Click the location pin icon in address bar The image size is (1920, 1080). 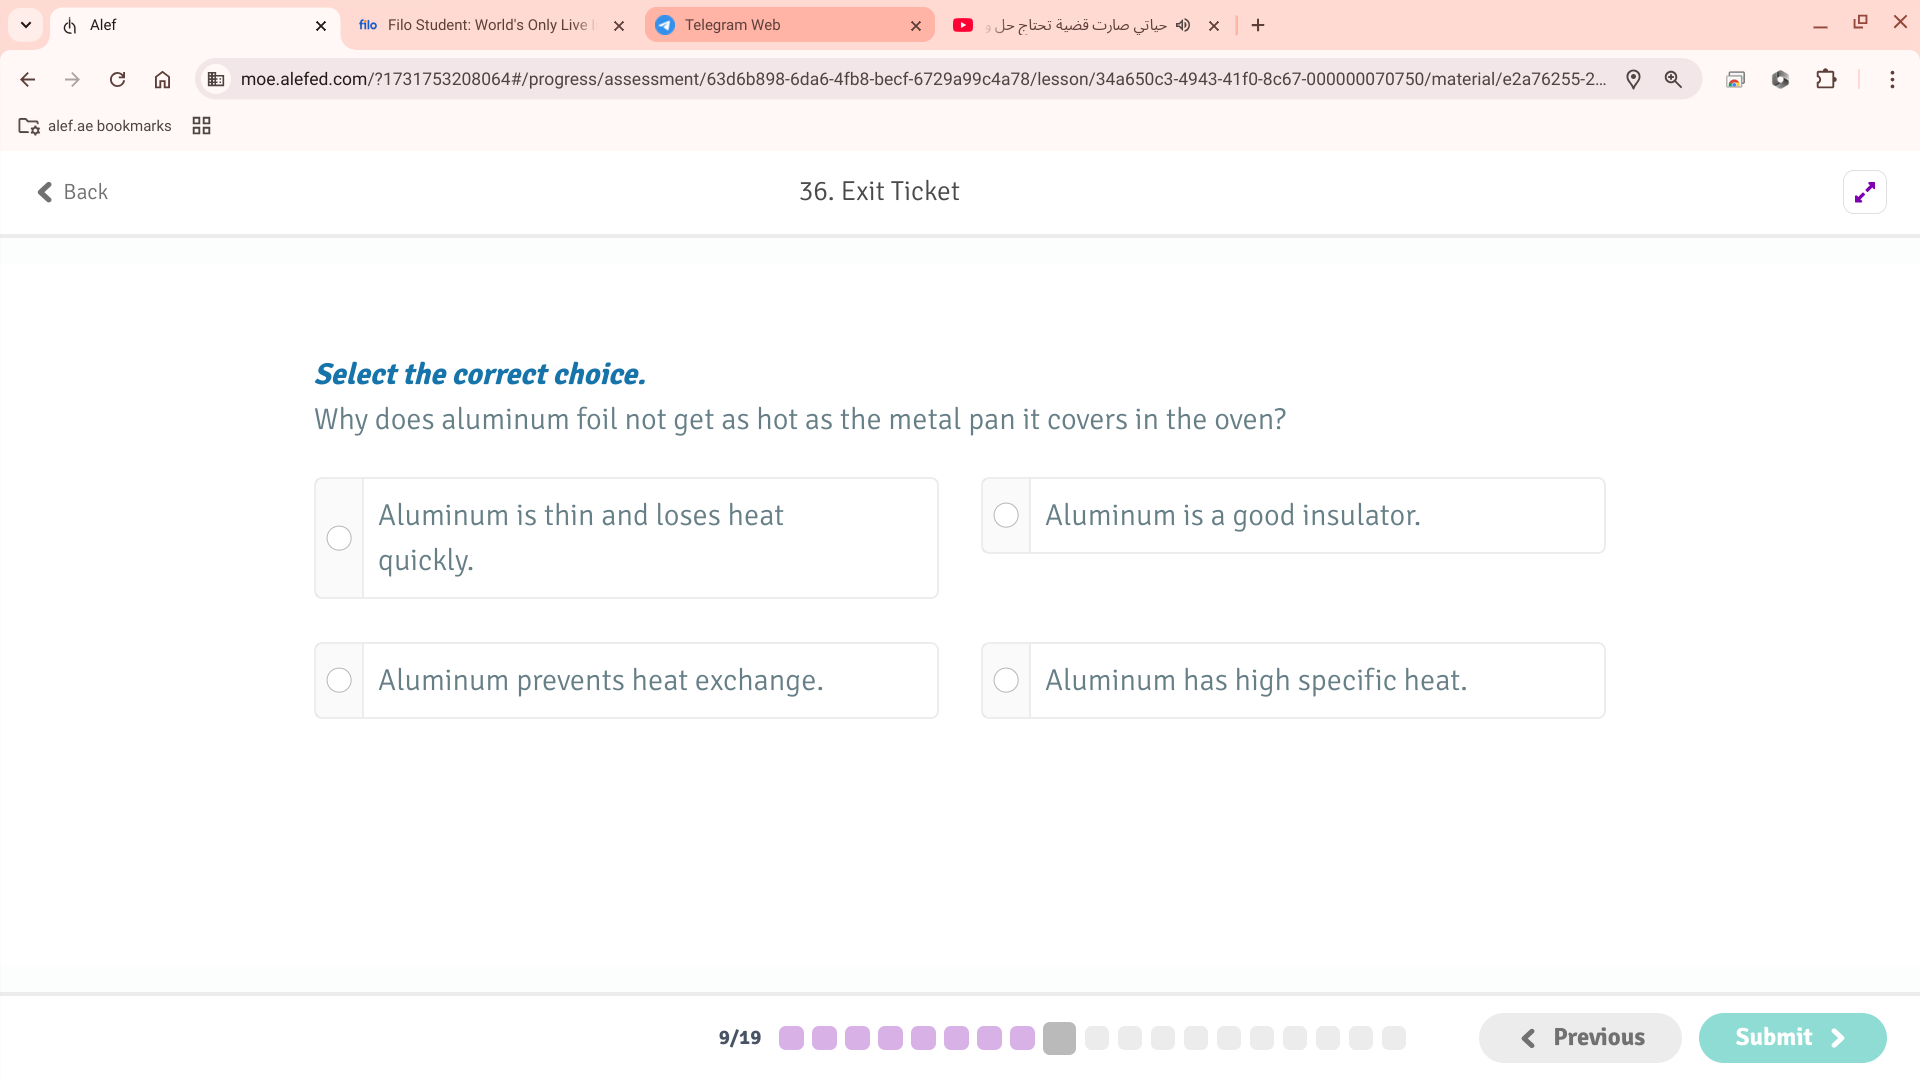click(x=1633, y=79)
